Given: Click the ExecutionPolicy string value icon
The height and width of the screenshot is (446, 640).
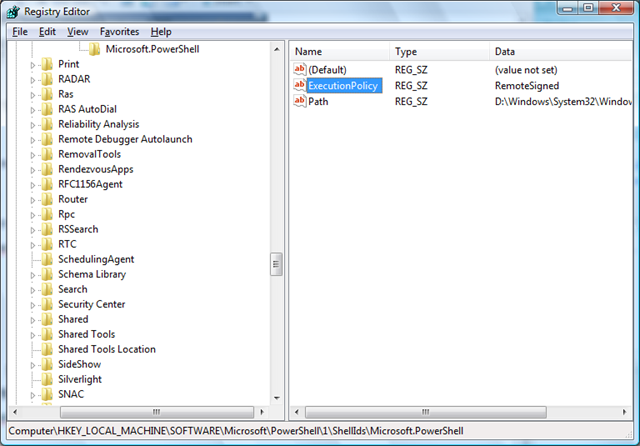Looking at the screenshot, I should click(x=300, y=85).
